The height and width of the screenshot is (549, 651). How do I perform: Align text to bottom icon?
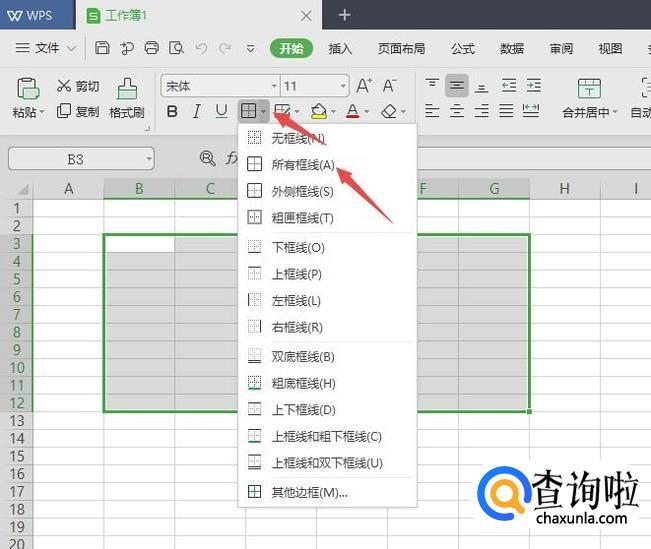481,88
